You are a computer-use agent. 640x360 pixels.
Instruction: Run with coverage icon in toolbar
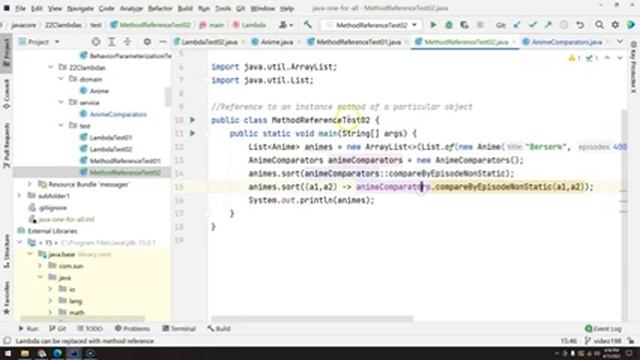[464, 25]
